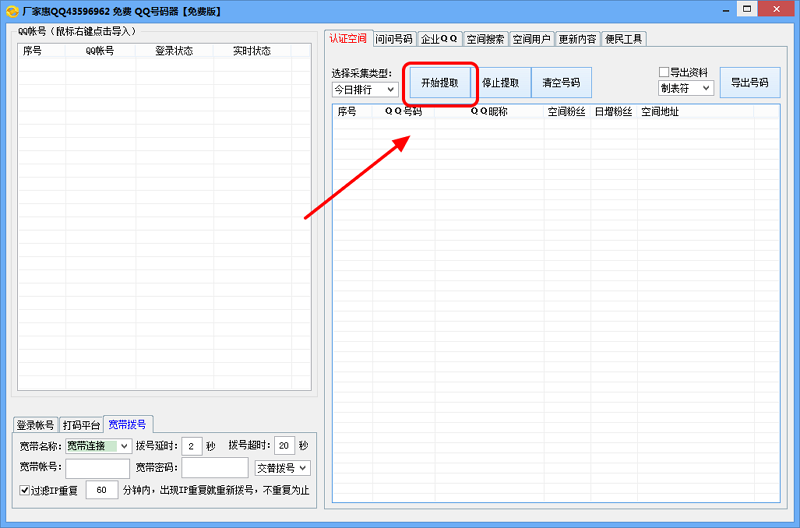Click the QQ号码 column header
Image resolution: width=800 pixels, height=528 pixels.
click(x=404, y=111)
